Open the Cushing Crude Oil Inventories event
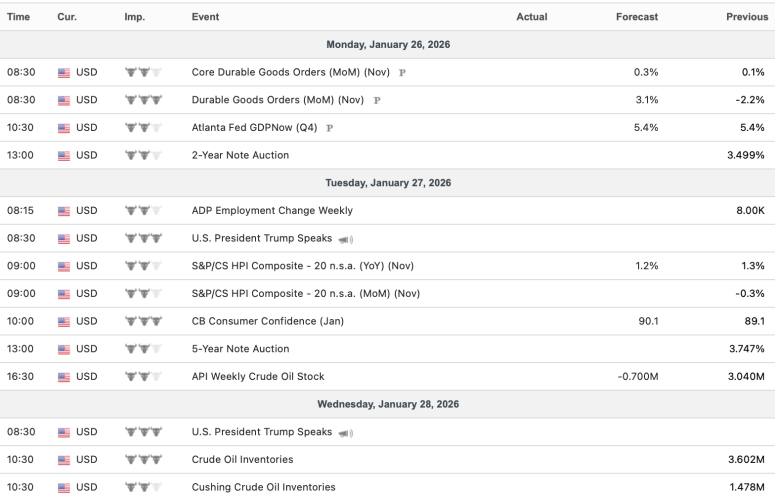Viewport: 775px width, 496px height. click(x=263, y=487)
